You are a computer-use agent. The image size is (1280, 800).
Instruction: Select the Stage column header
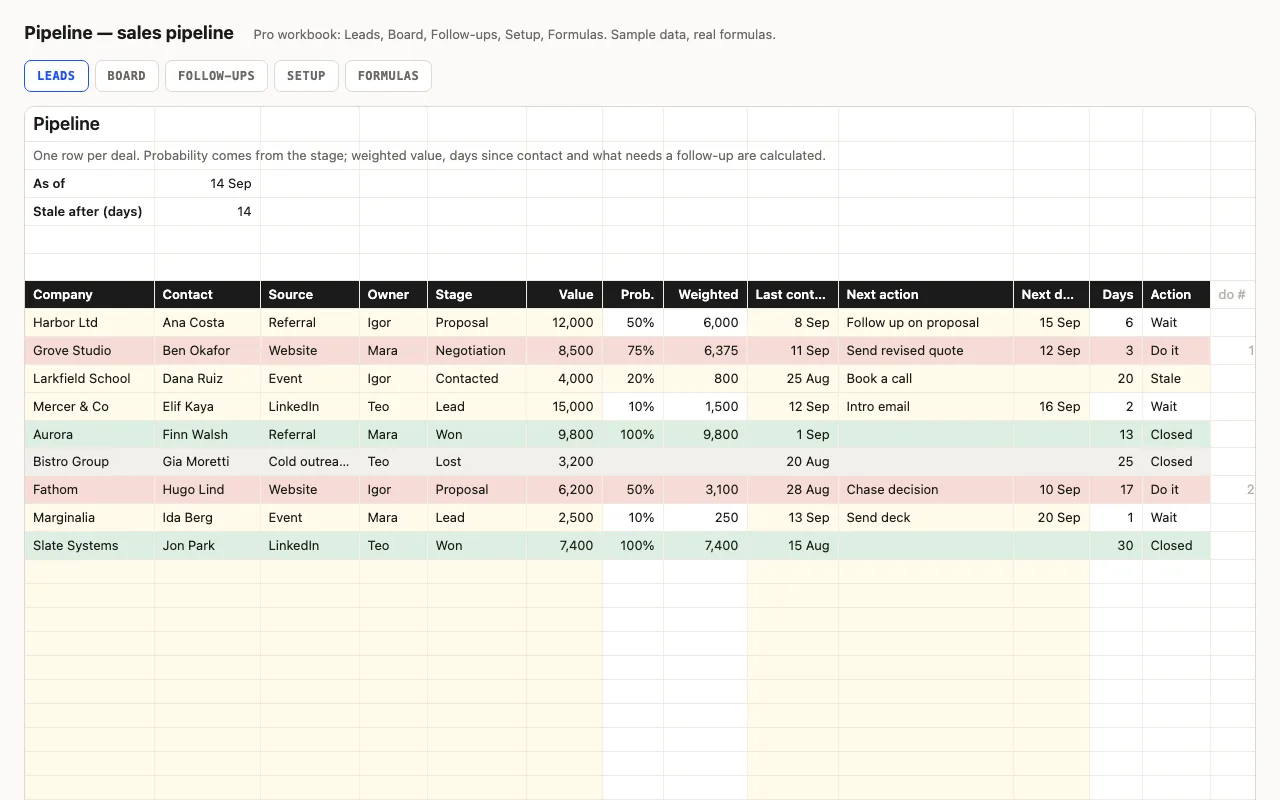click(x=477, y=295)
